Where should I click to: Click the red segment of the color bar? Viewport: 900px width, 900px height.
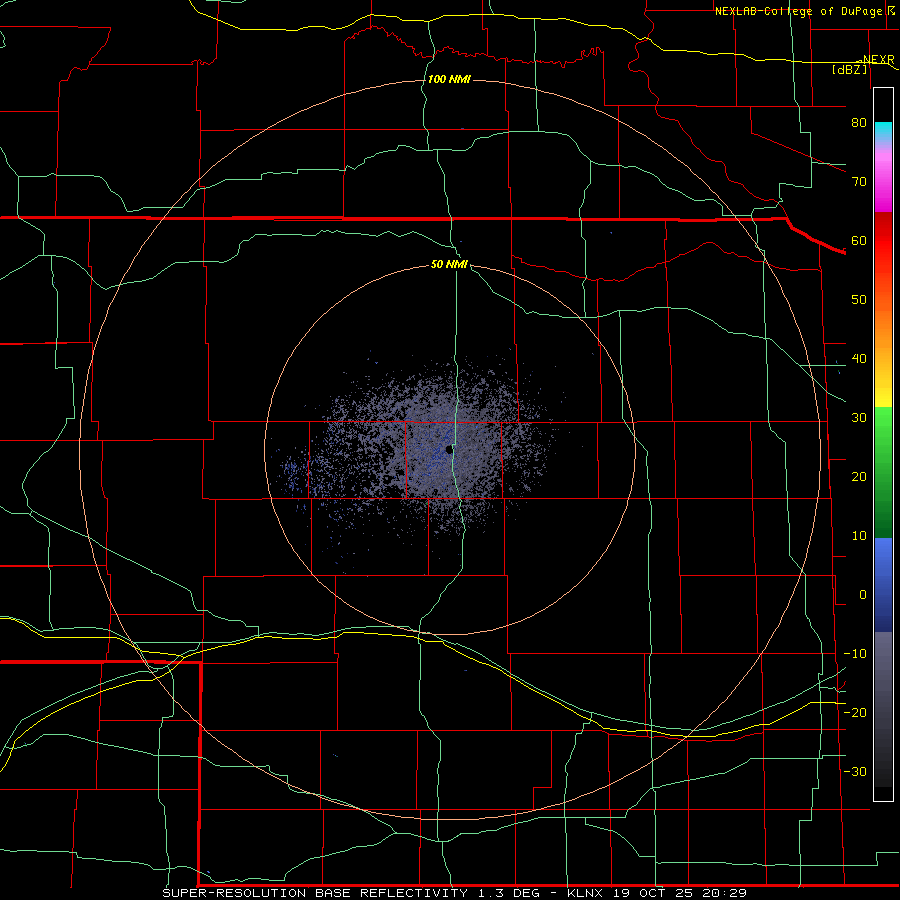pyautogui.click(x=883, y=241)
